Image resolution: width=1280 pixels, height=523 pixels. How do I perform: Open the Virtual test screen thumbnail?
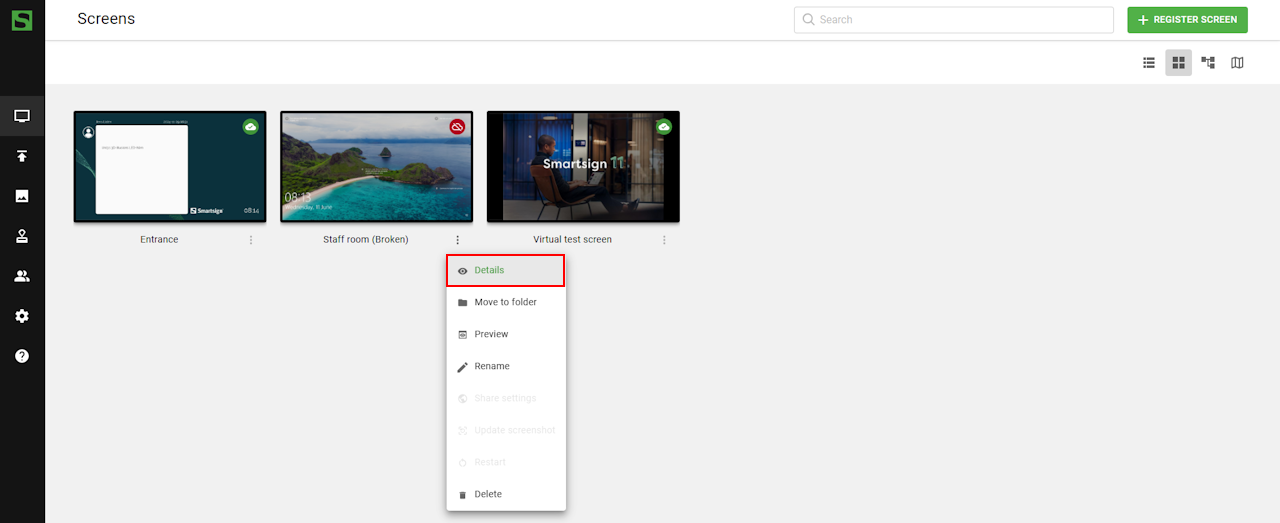[x=583, y=166]
